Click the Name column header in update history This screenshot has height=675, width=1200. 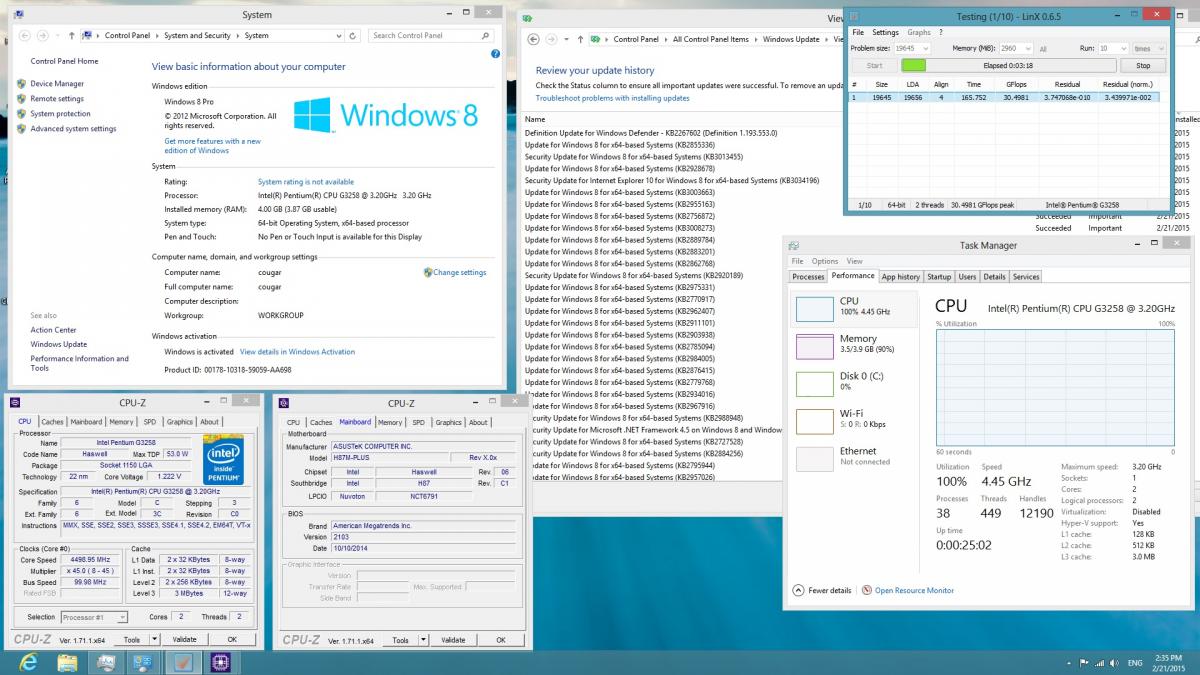click(x=535, y=119)
